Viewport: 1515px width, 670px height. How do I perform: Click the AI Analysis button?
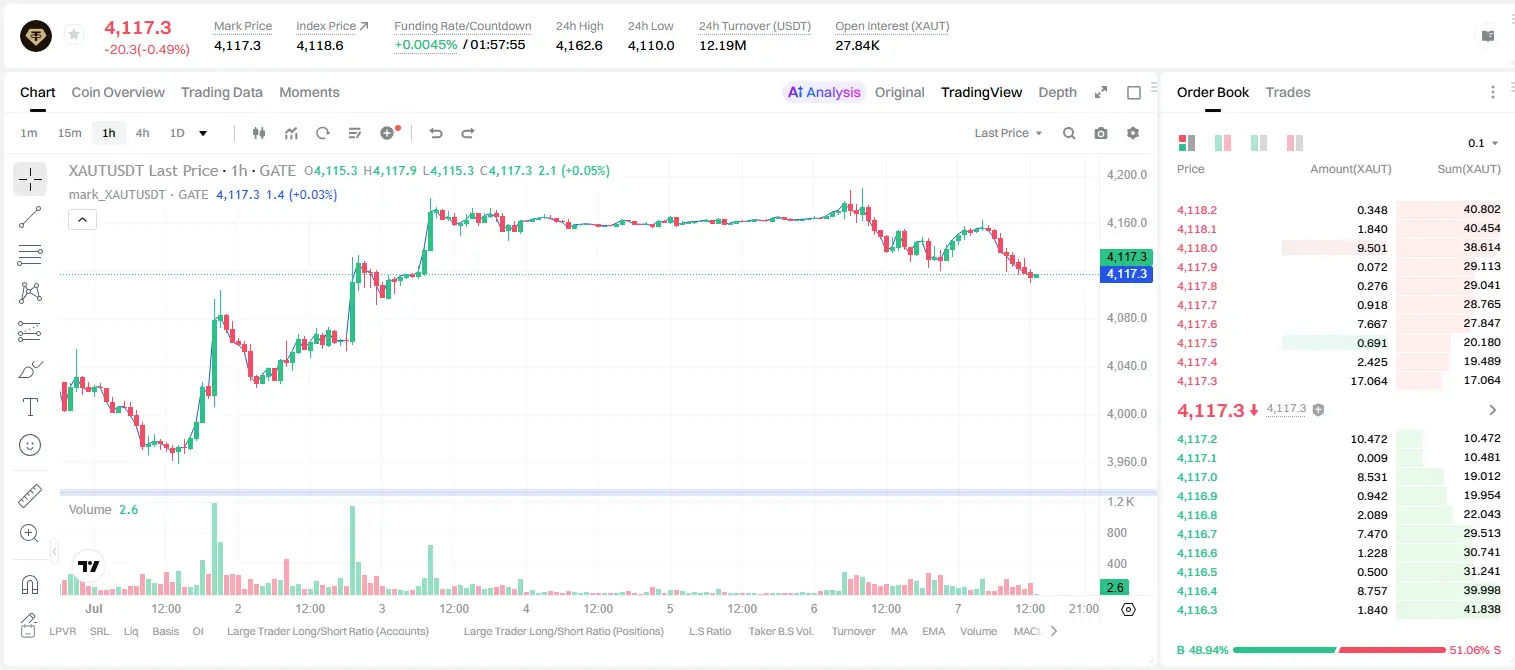pos(824,92)
